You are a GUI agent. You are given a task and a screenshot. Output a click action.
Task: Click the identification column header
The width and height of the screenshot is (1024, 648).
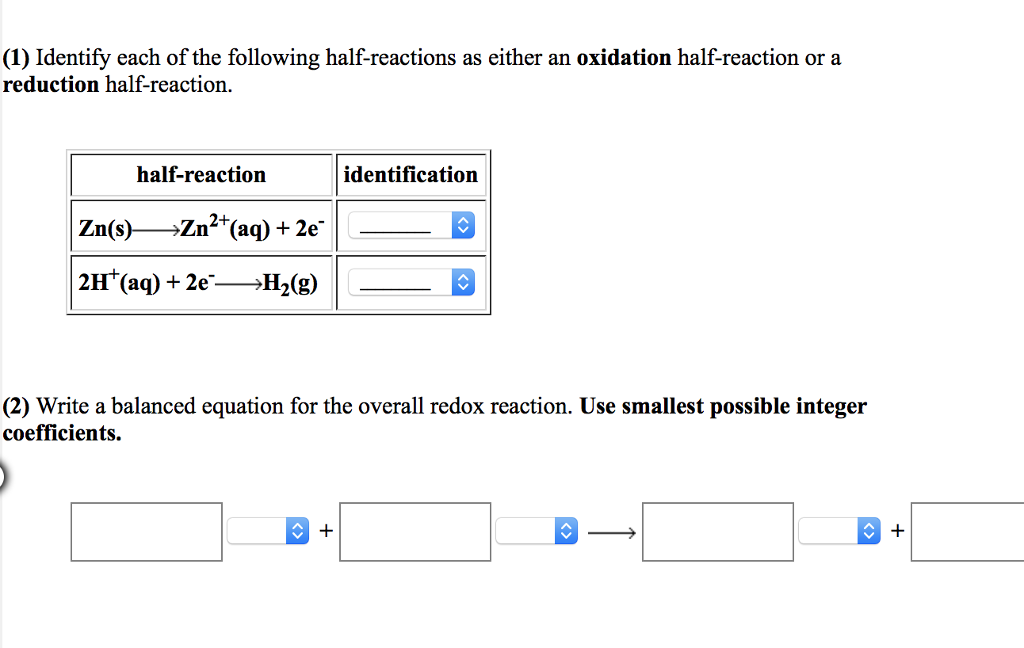[x=411, y=174]
